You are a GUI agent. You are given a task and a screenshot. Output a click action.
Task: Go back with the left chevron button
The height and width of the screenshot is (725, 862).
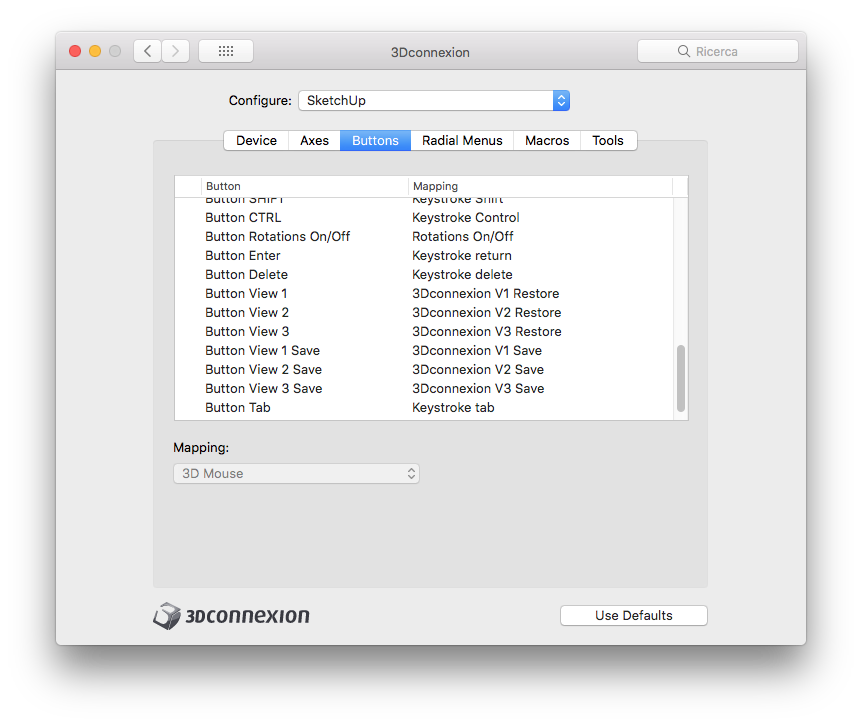tap(147, 51)
